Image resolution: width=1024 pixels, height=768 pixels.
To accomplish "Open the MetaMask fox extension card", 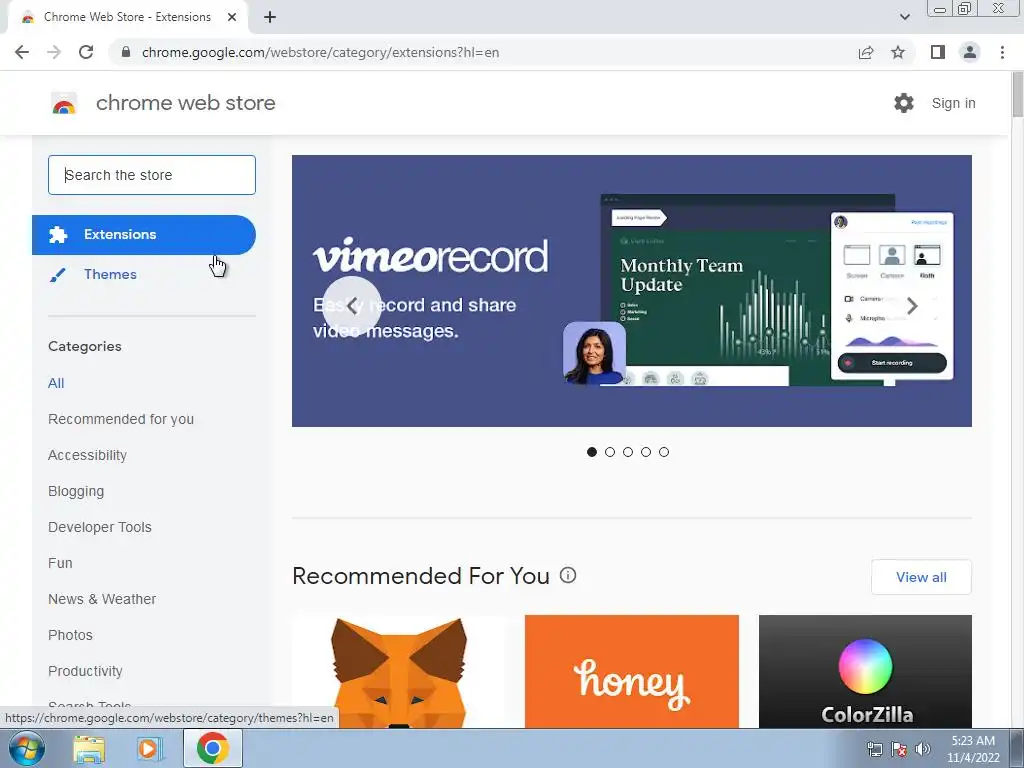I will click(x=399, y=671).
